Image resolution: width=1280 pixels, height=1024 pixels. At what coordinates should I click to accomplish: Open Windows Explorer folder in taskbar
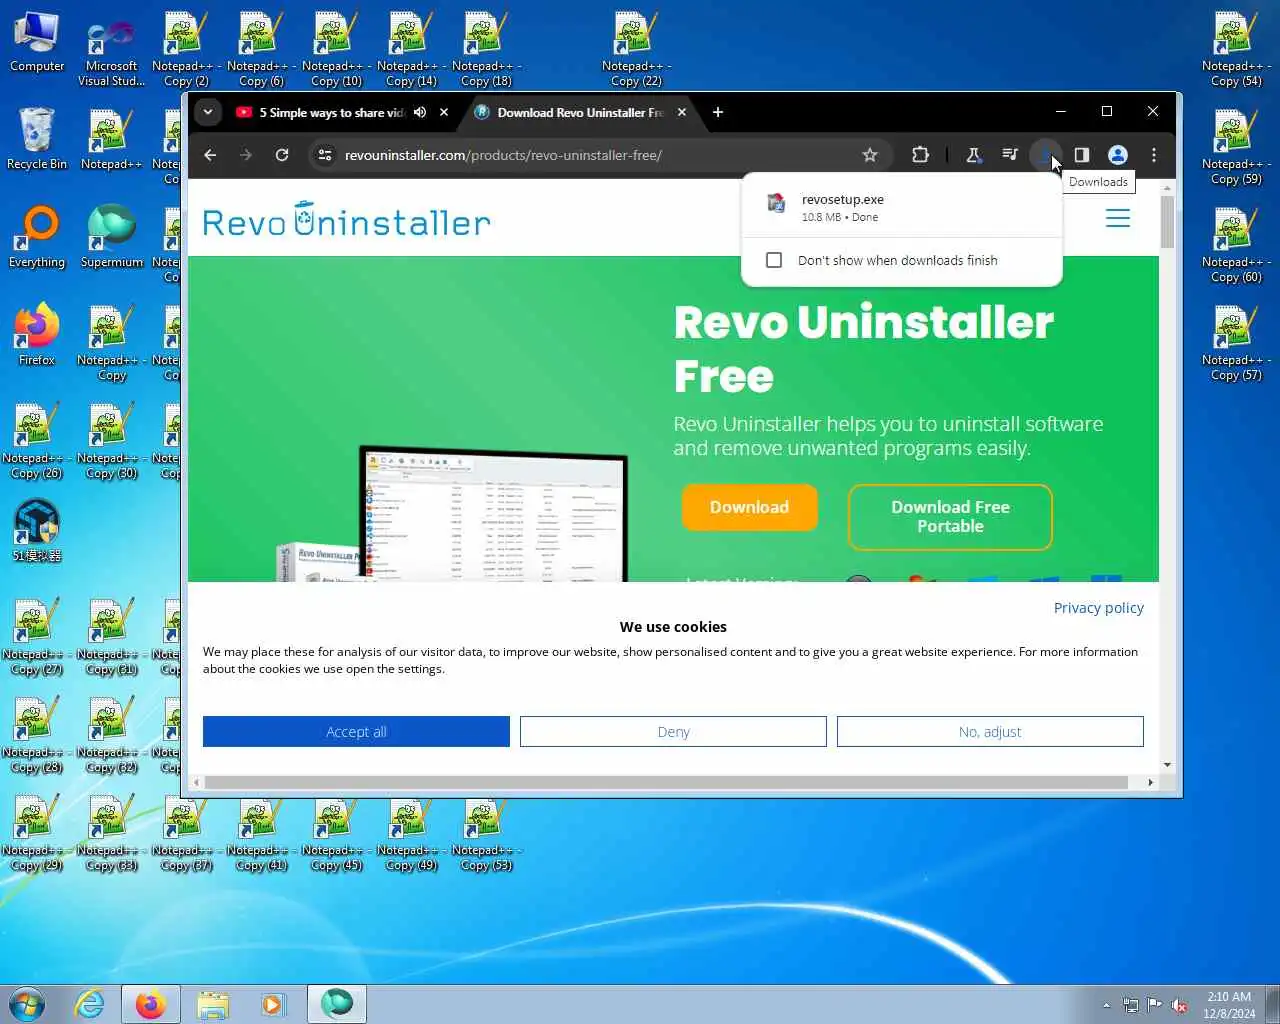click(213, 1004)
